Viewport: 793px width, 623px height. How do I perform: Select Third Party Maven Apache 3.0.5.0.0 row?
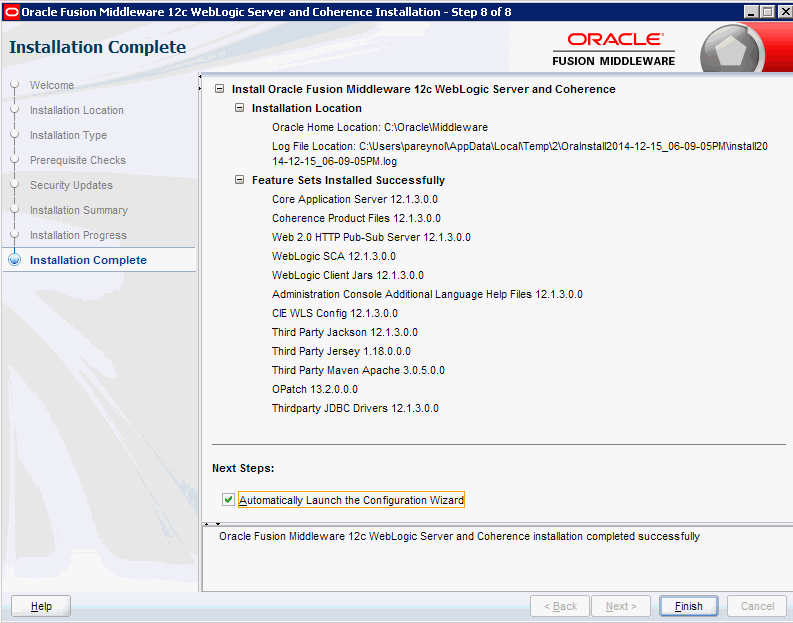(x=358, y=370)
